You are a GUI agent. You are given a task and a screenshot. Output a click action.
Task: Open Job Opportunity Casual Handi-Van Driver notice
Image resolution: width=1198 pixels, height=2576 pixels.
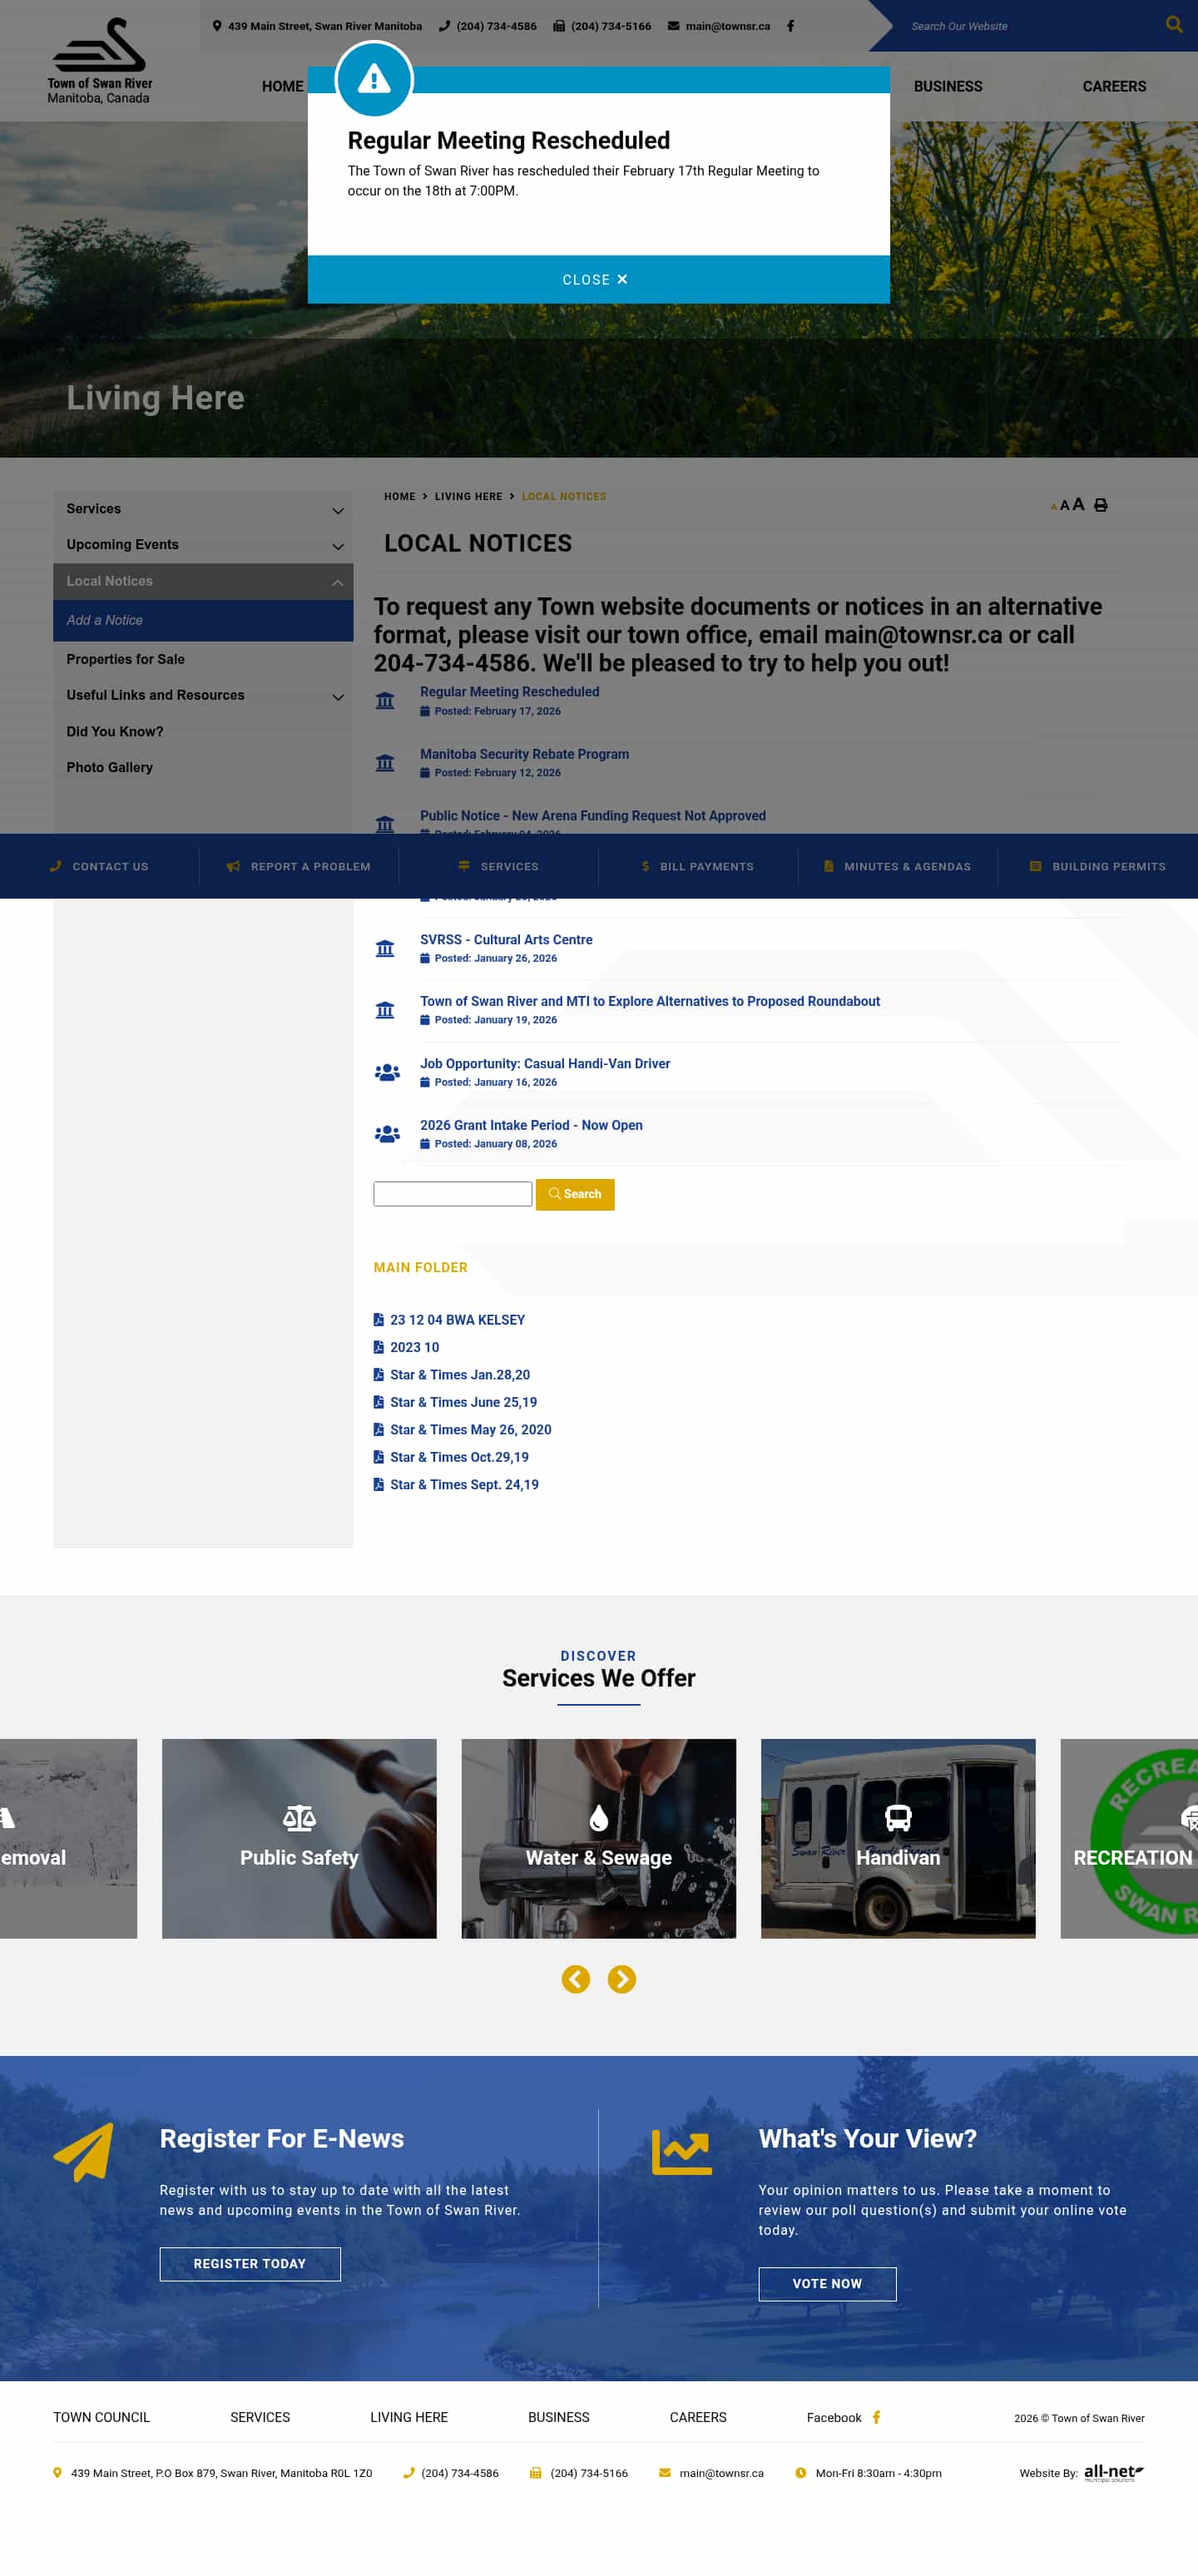click(x=545, y=1063)
